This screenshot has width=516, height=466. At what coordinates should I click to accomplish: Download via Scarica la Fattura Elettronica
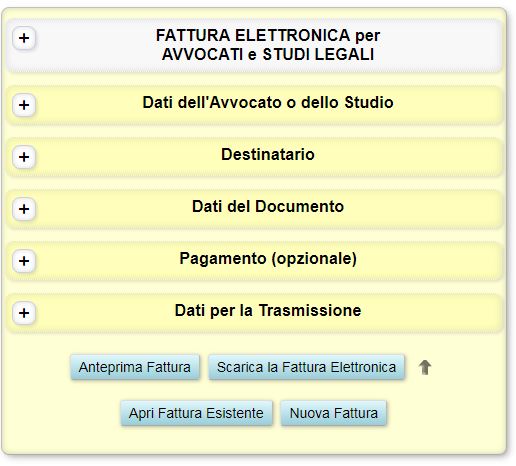307,367
